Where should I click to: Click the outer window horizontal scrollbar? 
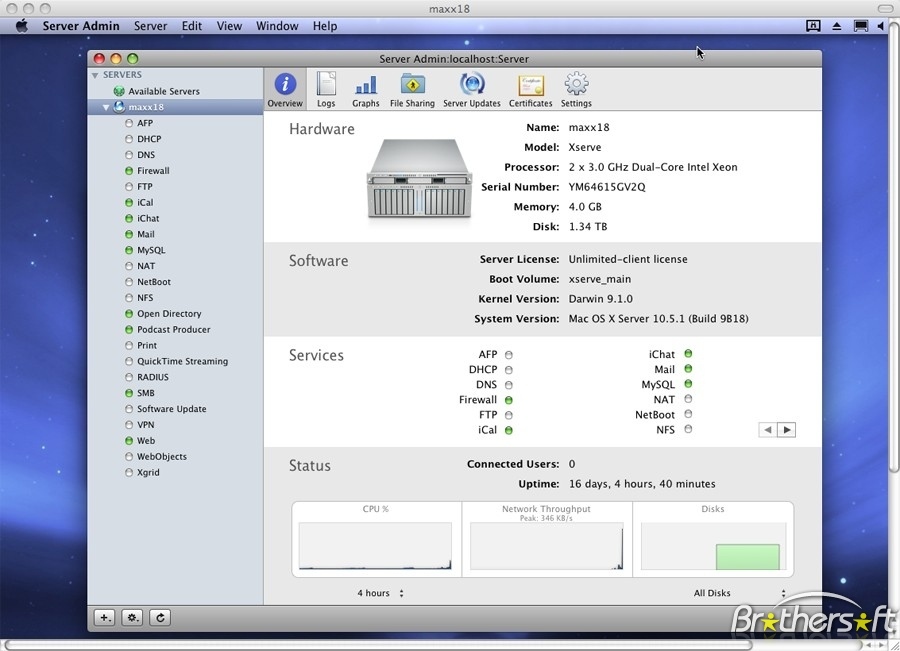pos(379,645)
